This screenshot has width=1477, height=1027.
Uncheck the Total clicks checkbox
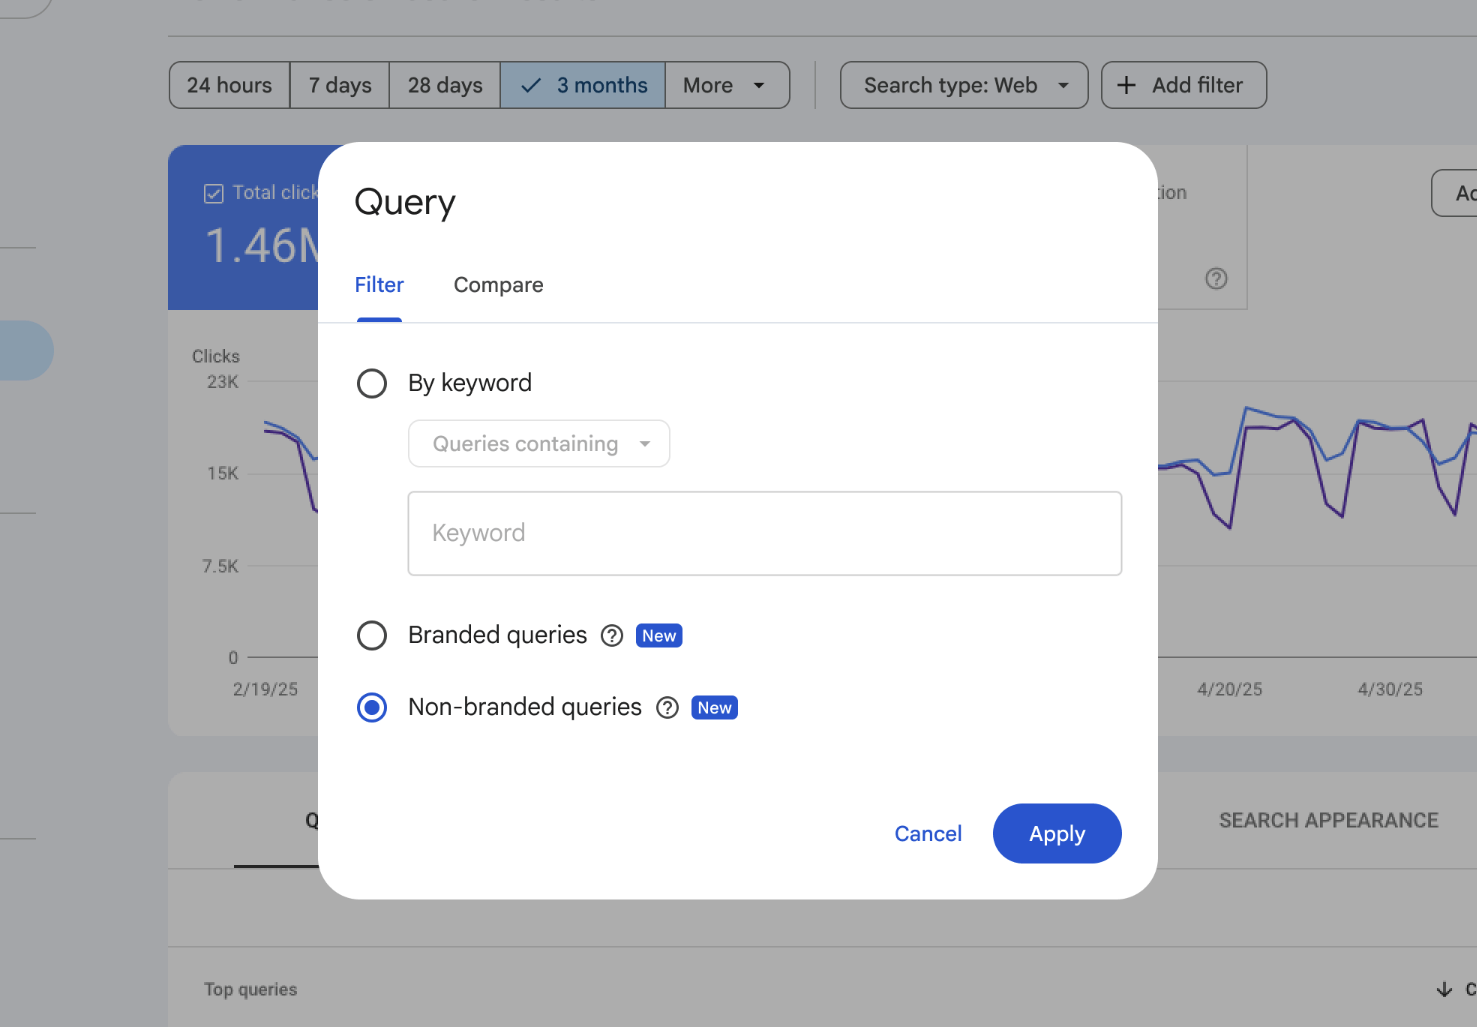(x=213, y=193)
